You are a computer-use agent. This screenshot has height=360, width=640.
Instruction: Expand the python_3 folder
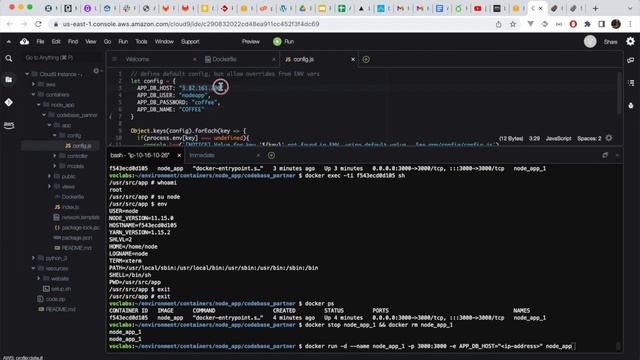click(33, 258)
